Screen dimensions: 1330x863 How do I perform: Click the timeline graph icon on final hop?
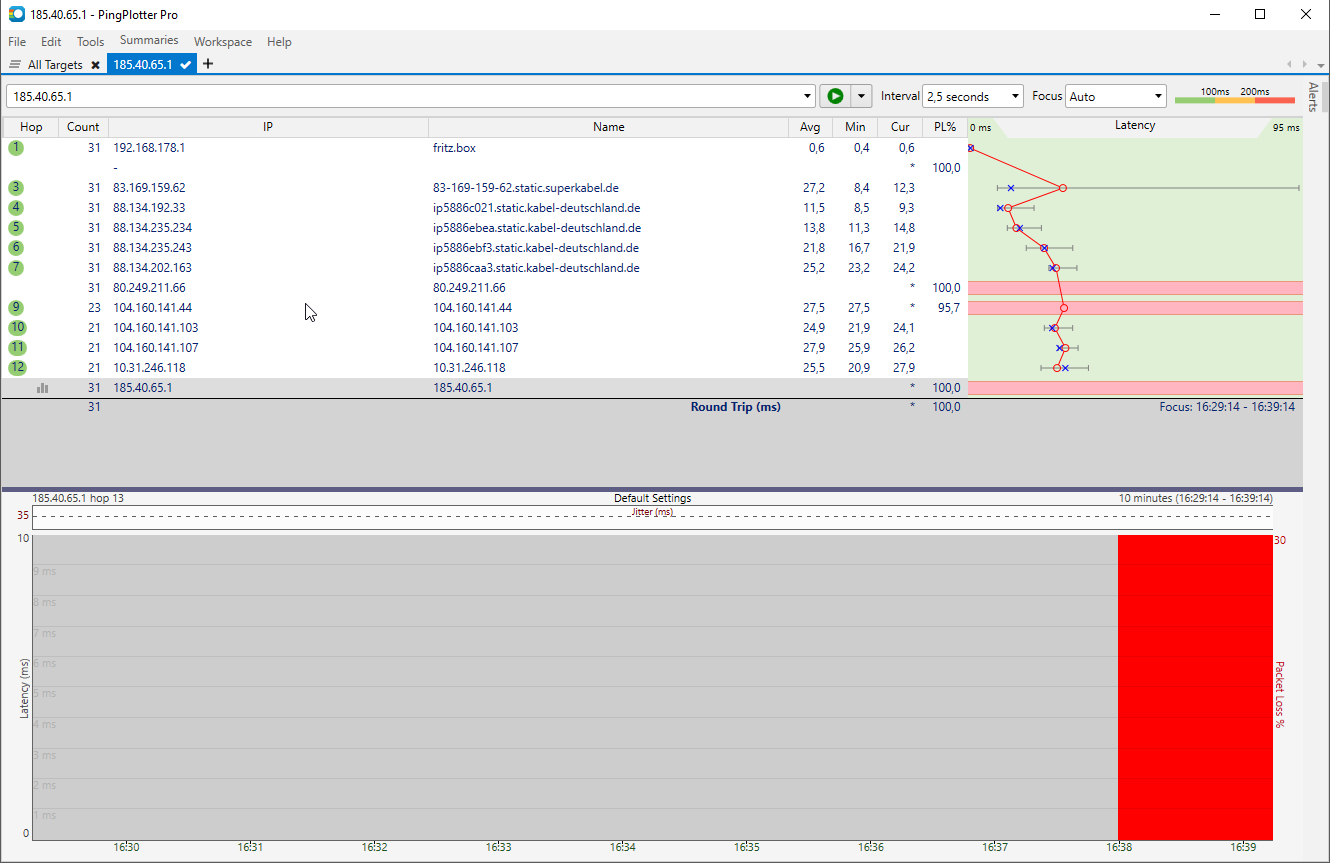(x=42, y=388)
